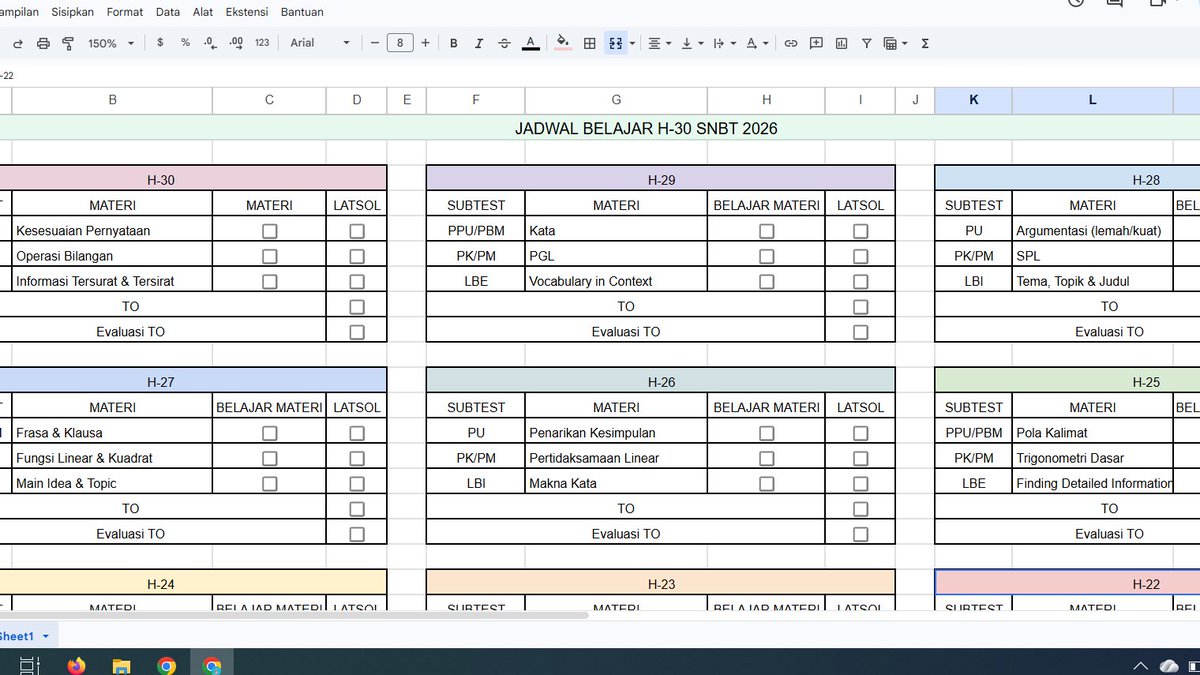Open the borders tool
This screenshot has height=675, width=1200.
click(x=590, y=43)
